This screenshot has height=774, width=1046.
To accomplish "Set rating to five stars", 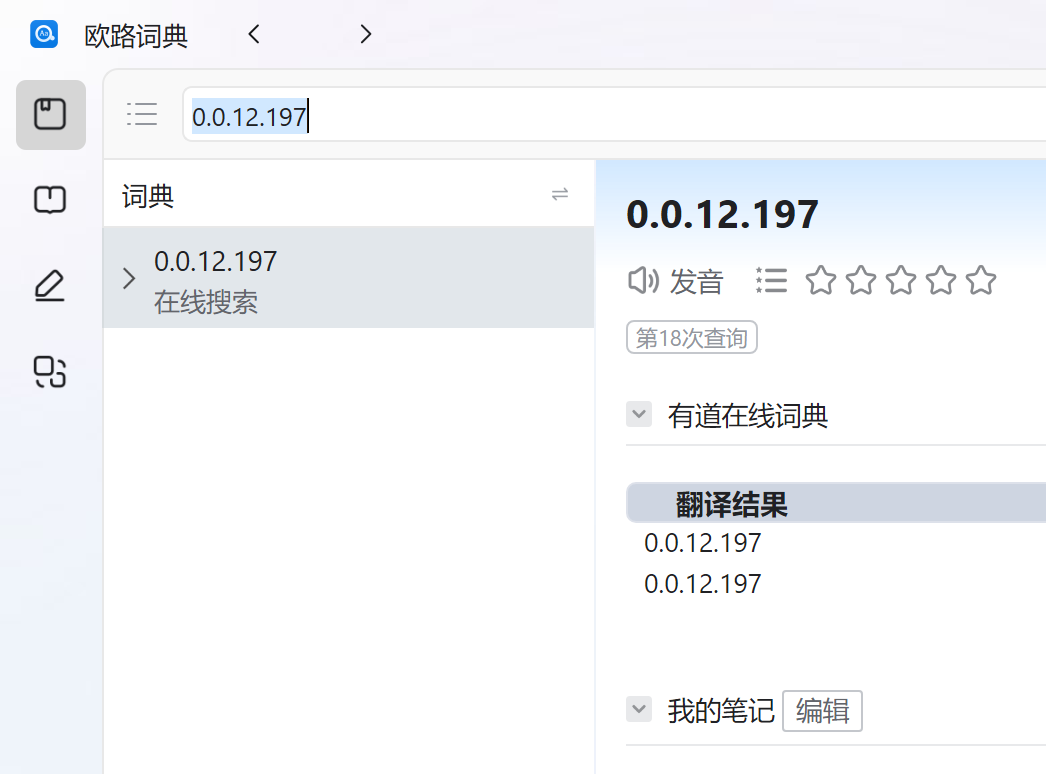I will point(981,281).
